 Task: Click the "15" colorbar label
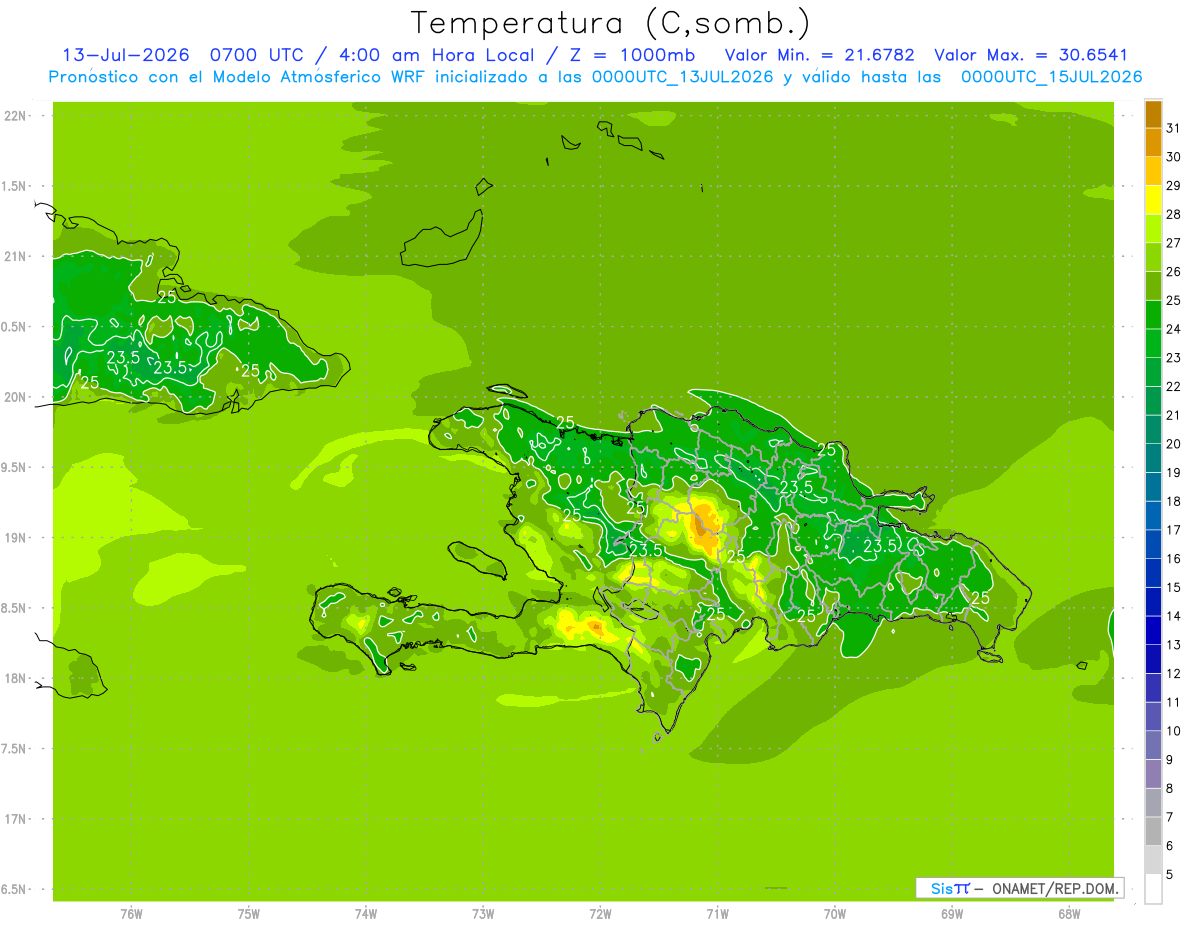(1173, 587)
